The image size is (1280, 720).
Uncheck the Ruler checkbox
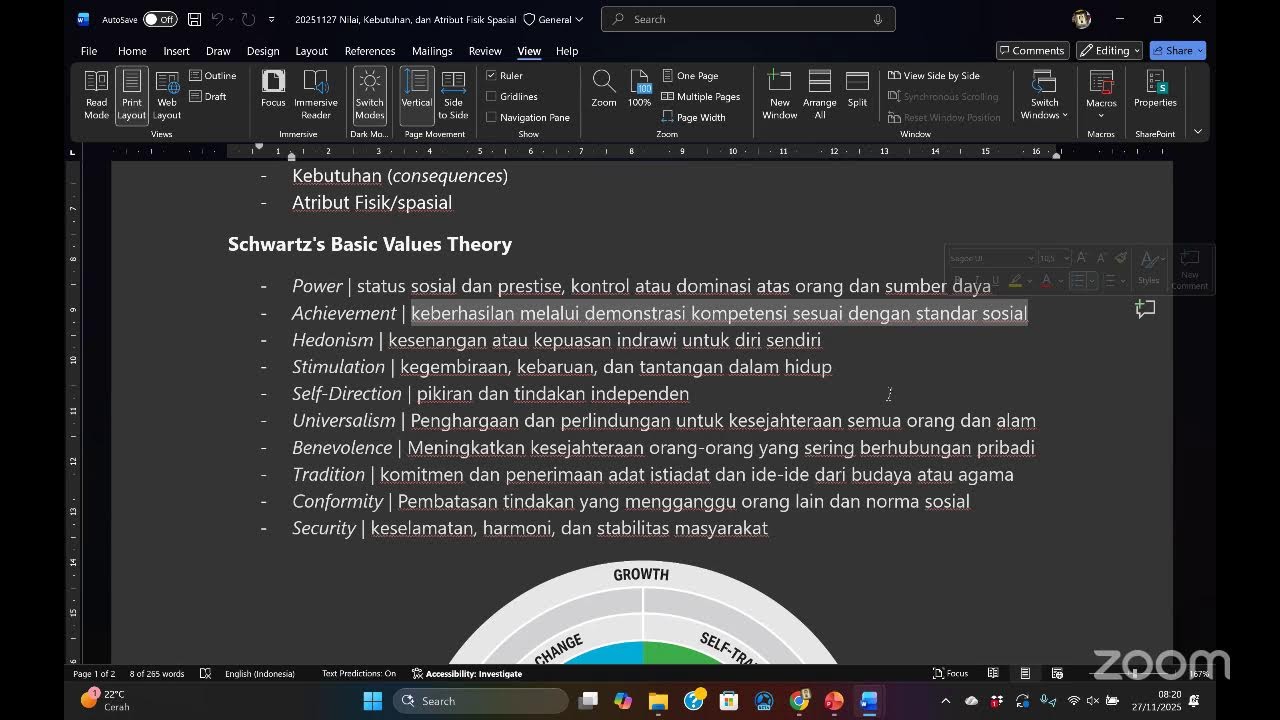coord(491,76)
